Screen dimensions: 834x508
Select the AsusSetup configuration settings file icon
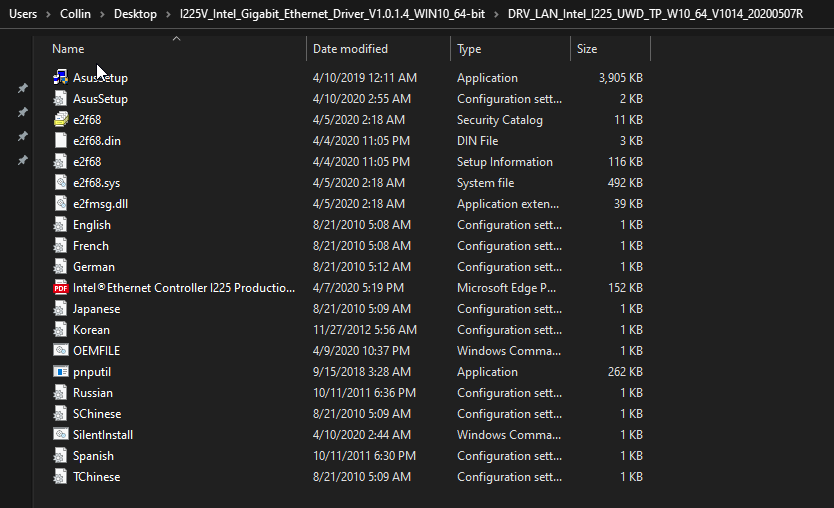click(61, 98)
